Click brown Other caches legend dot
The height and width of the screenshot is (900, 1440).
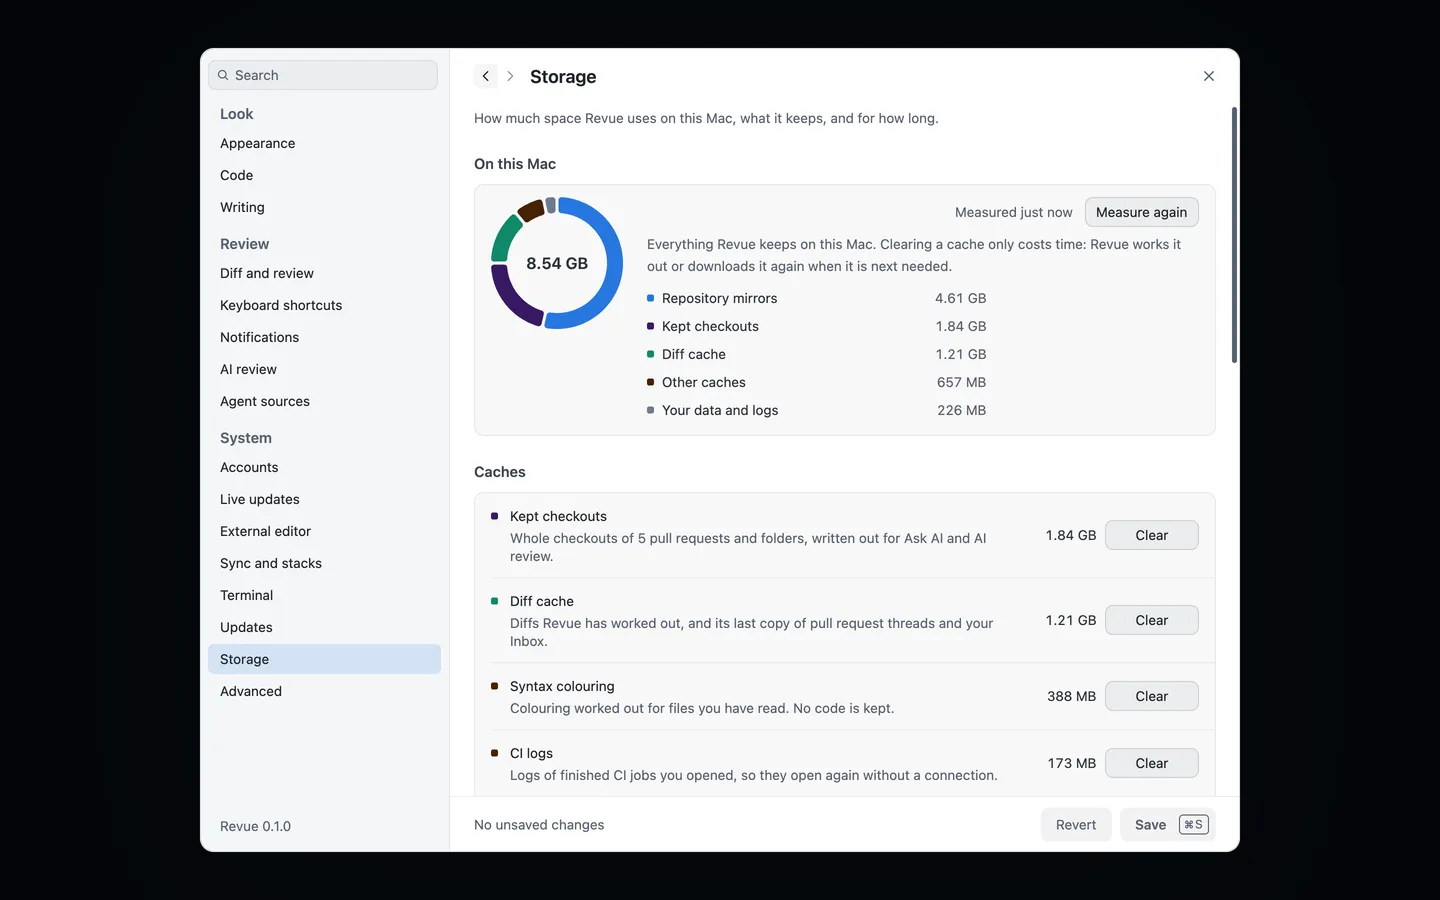pos(650,382)
